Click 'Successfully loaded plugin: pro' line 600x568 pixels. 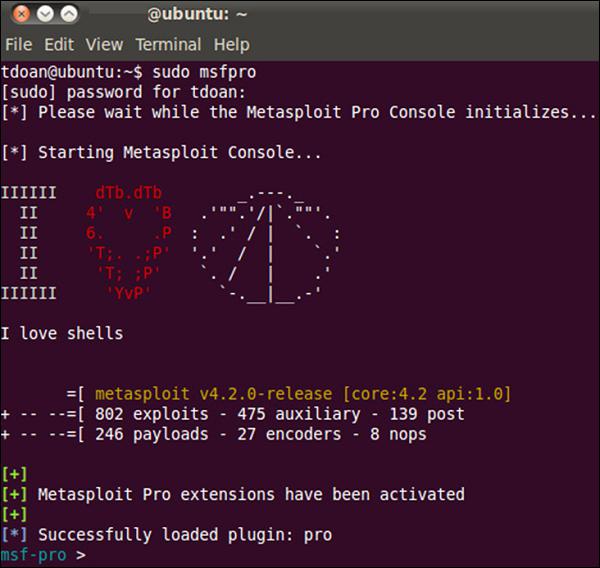point(166,535)
